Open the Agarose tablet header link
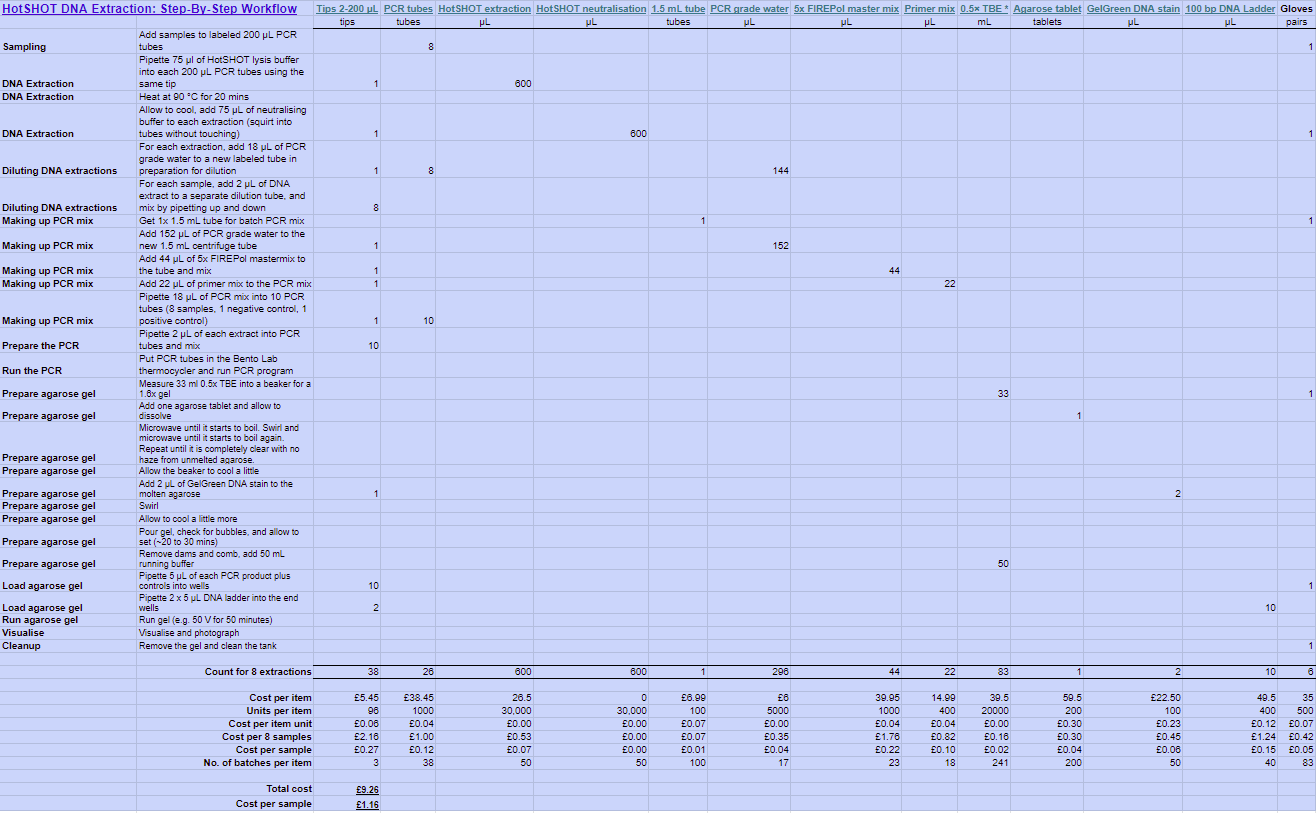 (1047, 9)
